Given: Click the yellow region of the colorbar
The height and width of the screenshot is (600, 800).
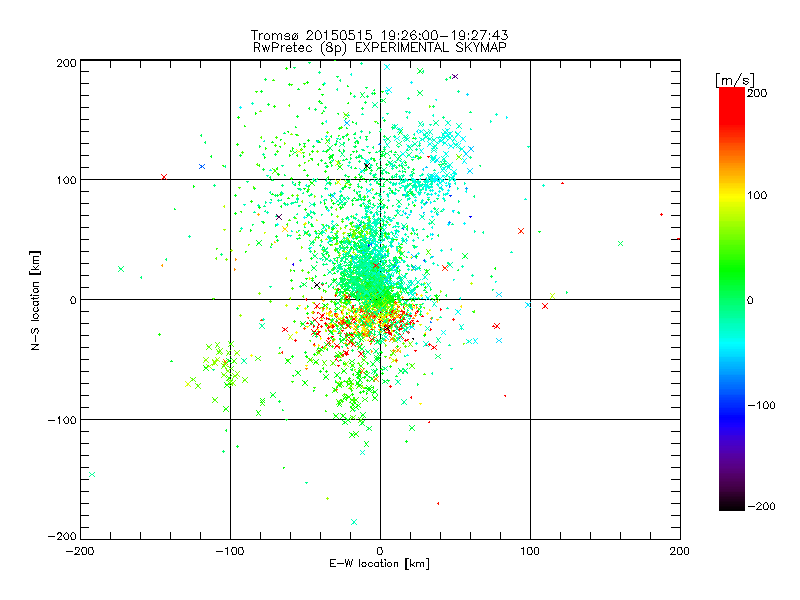Looking at the screenshot, I should tap(732, 196).
